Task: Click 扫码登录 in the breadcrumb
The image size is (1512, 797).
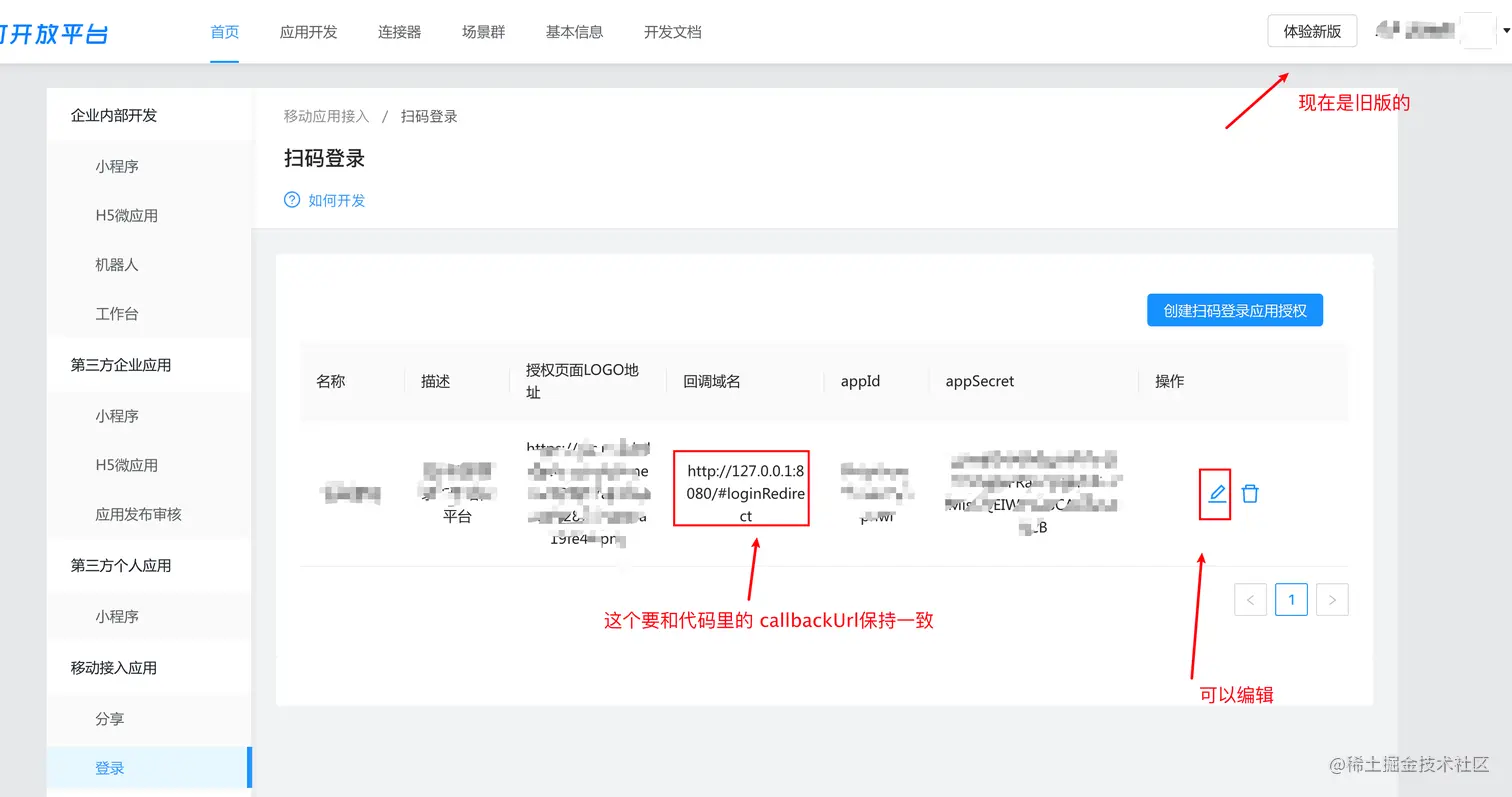Action: 429,116
